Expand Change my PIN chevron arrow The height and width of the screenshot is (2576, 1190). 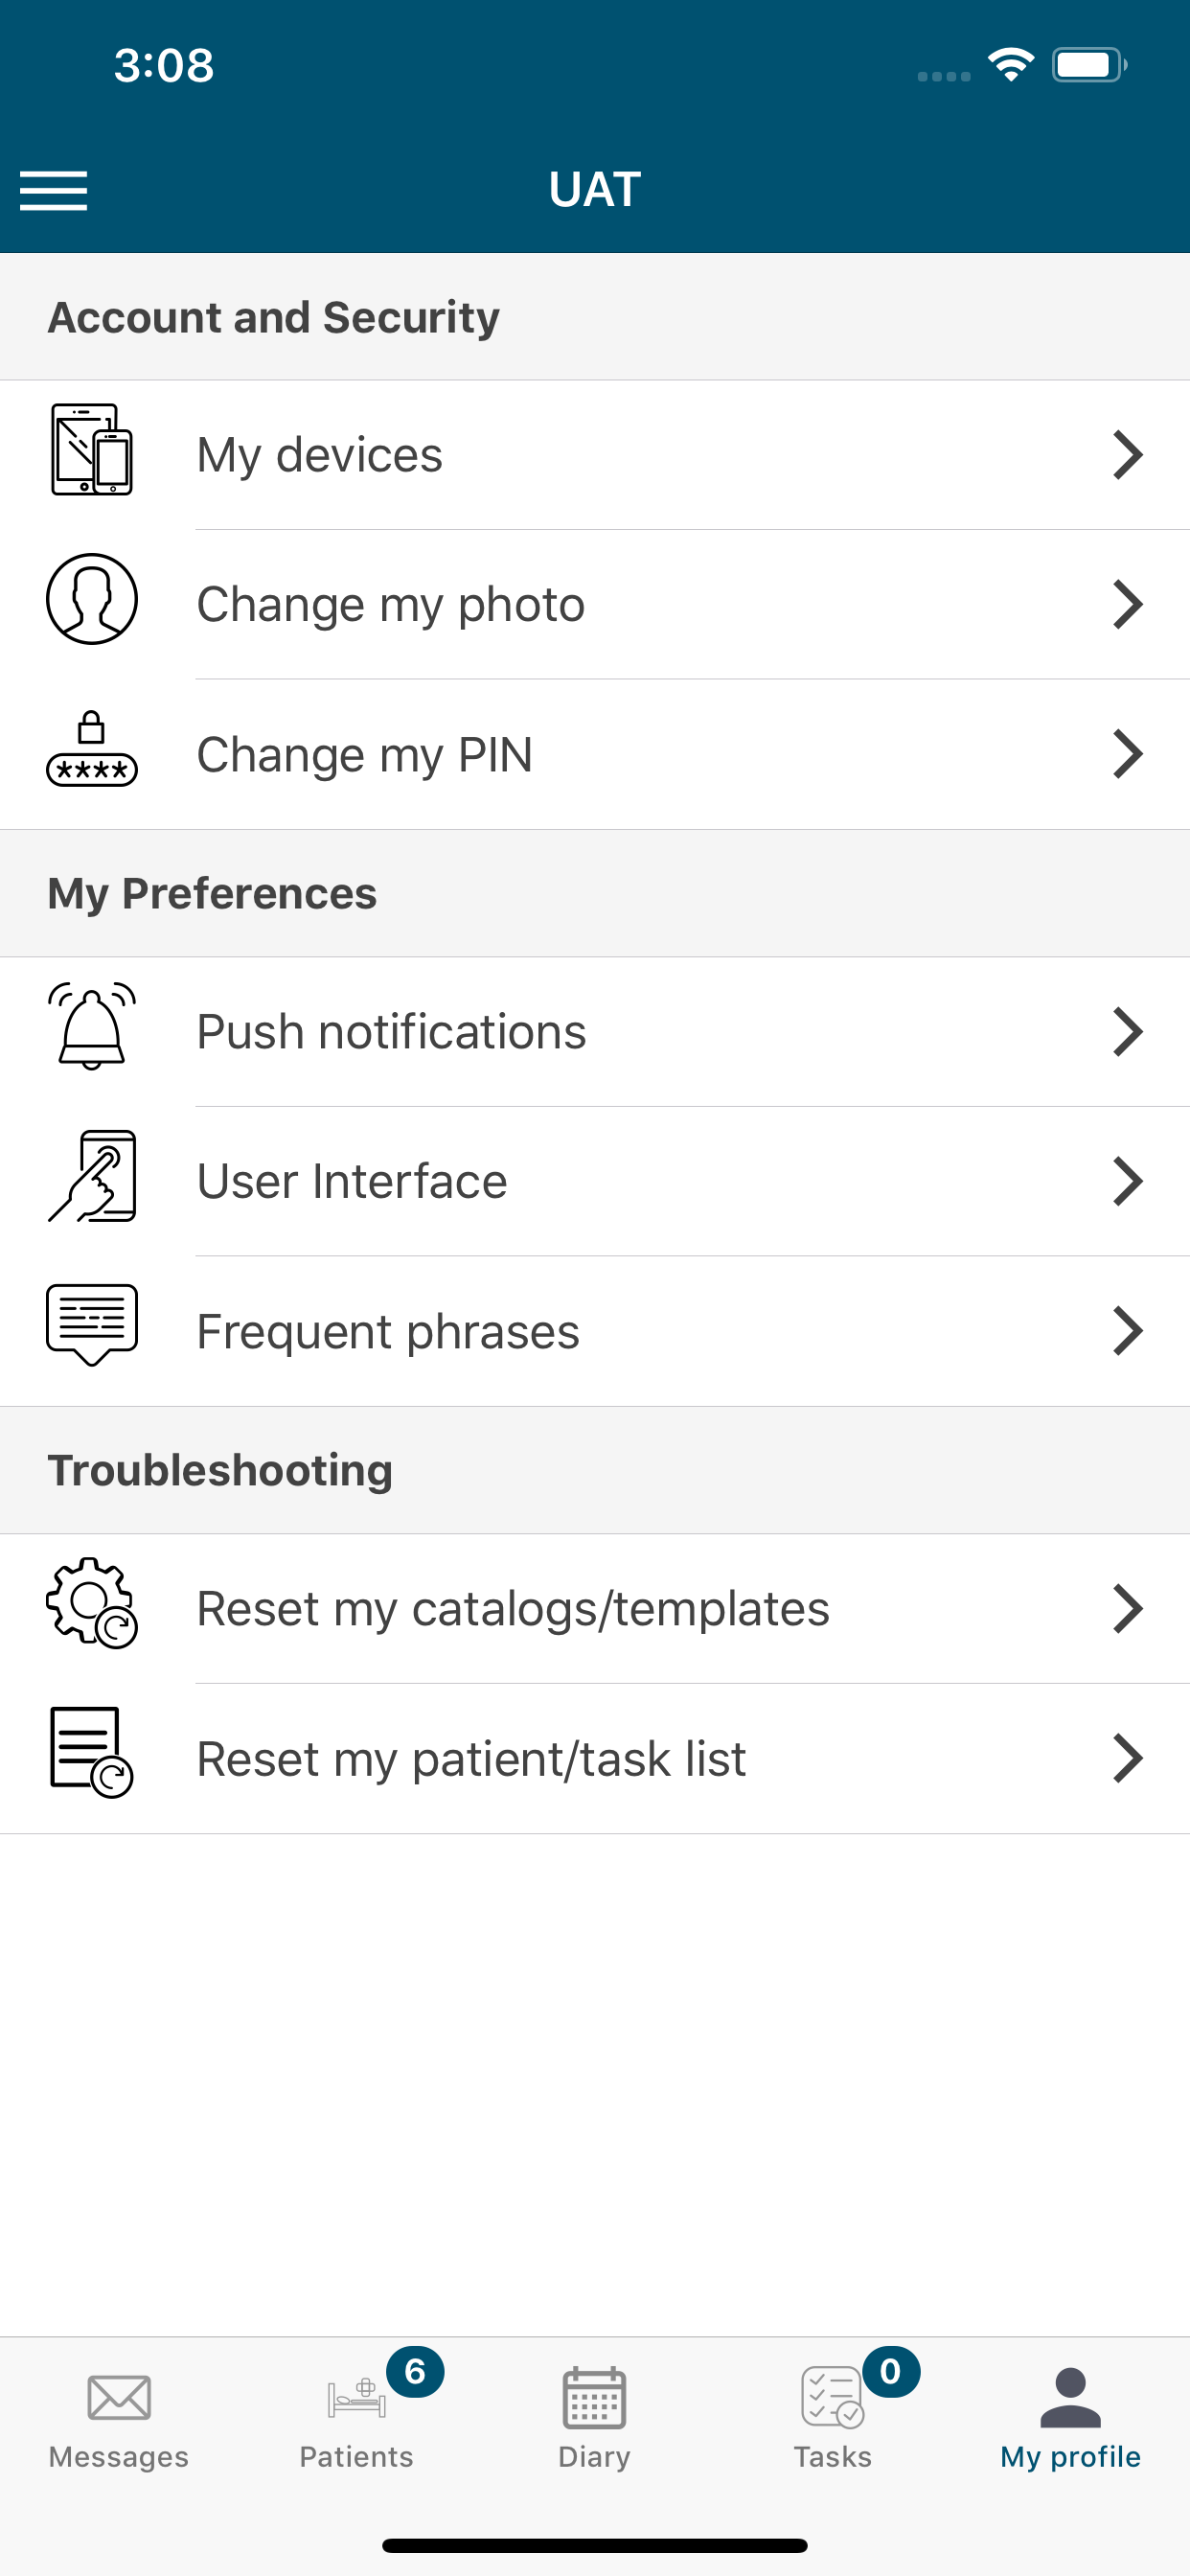tap(1127, 754)
